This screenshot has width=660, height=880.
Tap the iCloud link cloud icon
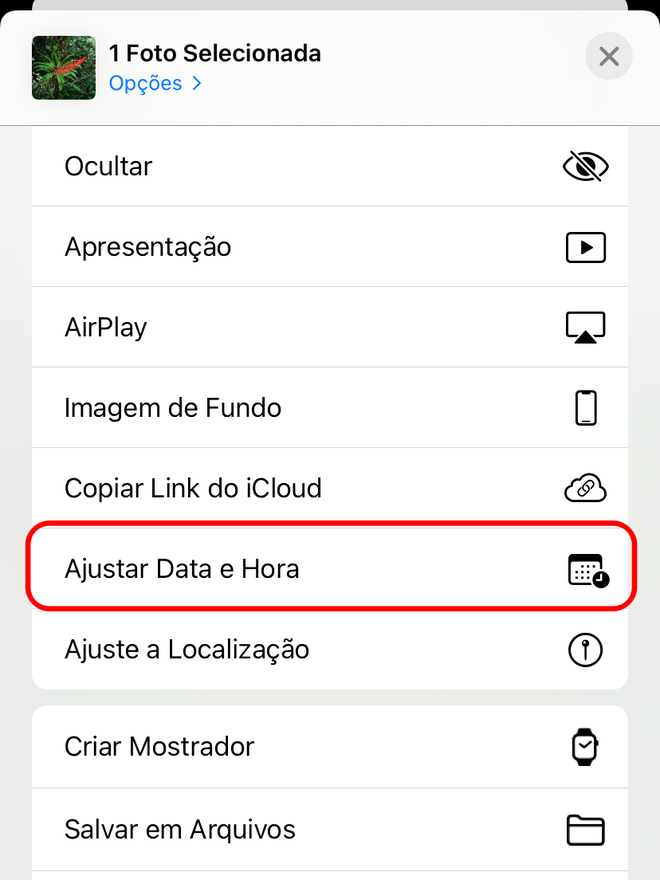click(585, 488)
